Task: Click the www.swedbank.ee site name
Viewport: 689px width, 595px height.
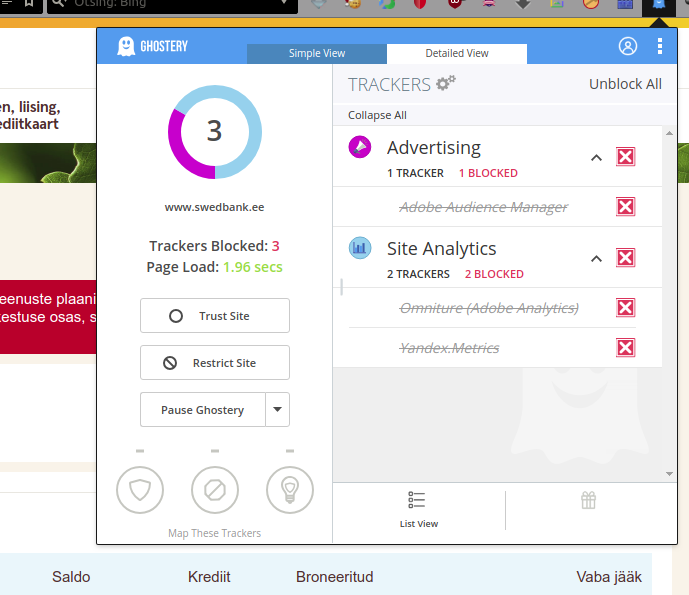Action: 214,207
